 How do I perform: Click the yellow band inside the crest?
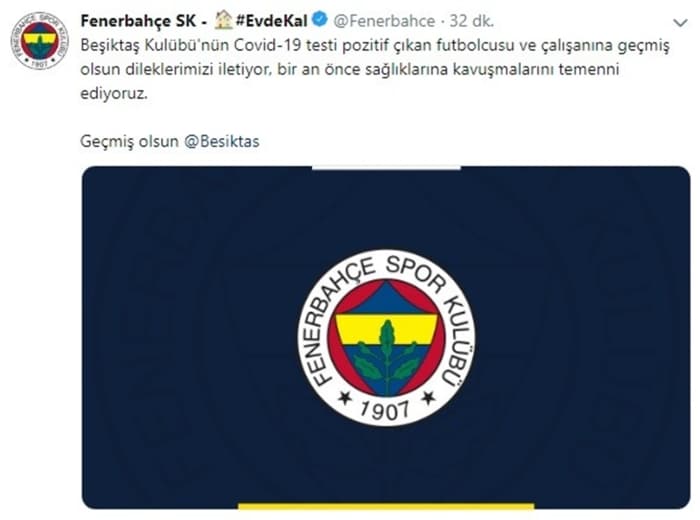click(387, 329)
